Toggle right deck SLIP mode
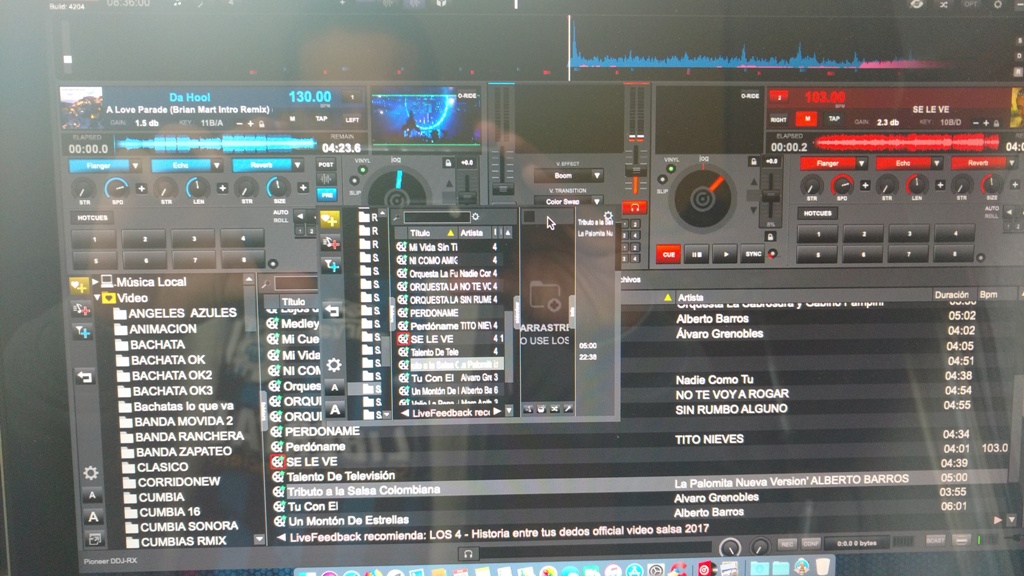The height and width of the screenshot is (576, 1024). (x=662, y=180)
